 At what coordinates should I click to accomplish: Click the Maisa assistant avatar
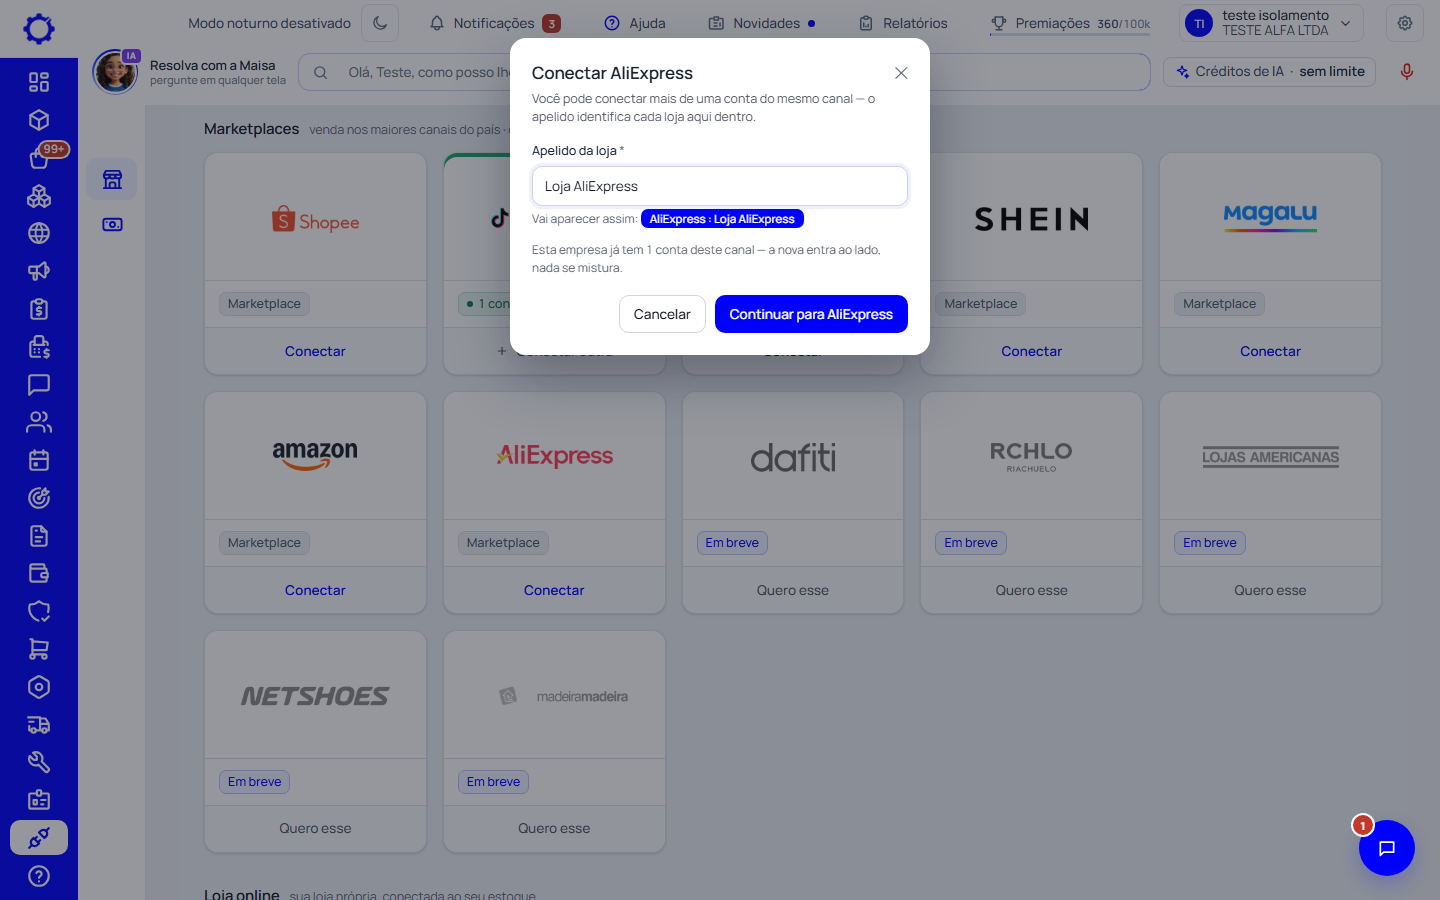click(115, 72)
